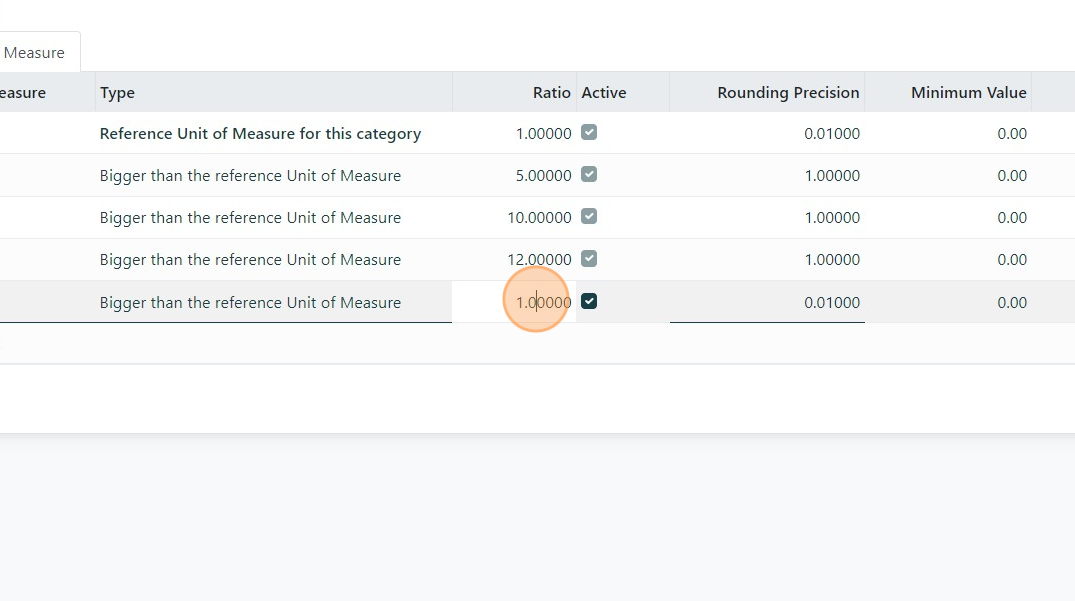
Task: Uncheck the dark Active checkbox in edited row
Action: click(x=589, y=301)
